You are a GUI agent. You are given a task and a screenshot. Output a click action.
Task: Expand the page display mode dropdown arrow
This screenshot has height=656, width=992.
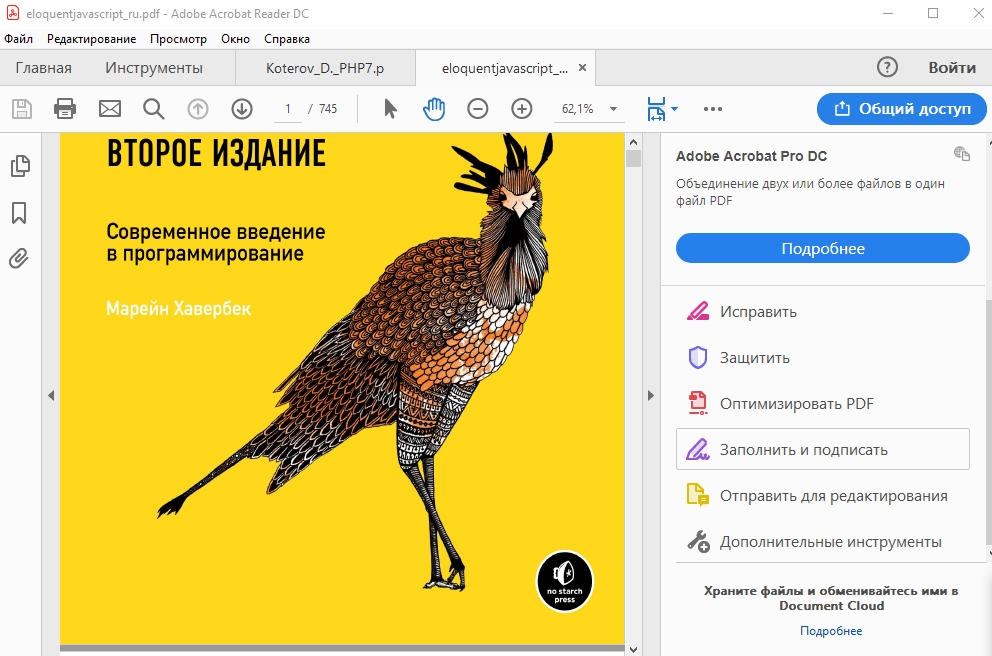(674, 109)
